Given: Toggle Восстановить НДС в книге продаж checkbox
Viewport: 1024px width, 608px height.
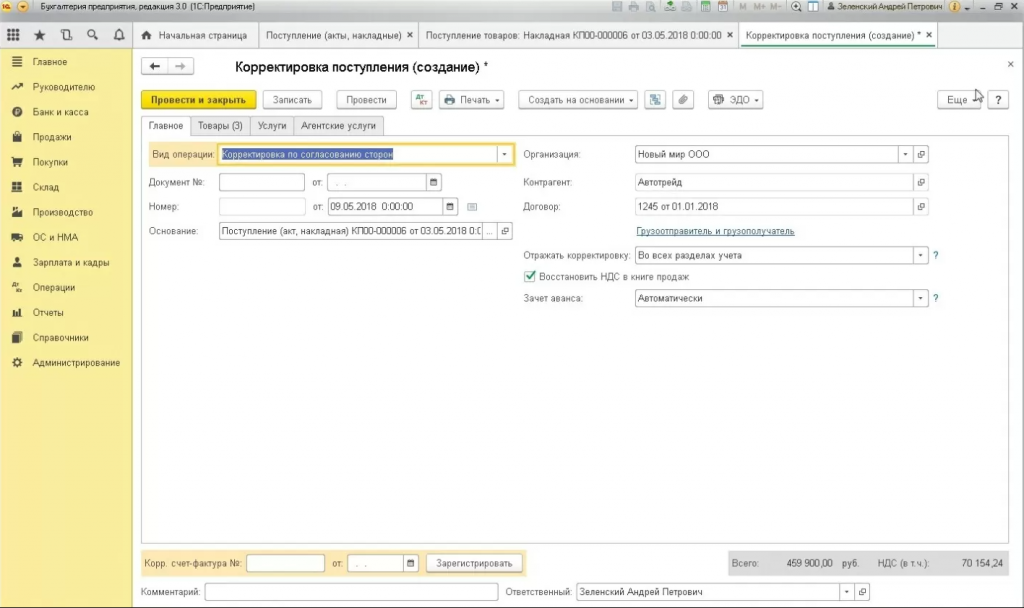Looking at the screenshot, I should [530, 276].
